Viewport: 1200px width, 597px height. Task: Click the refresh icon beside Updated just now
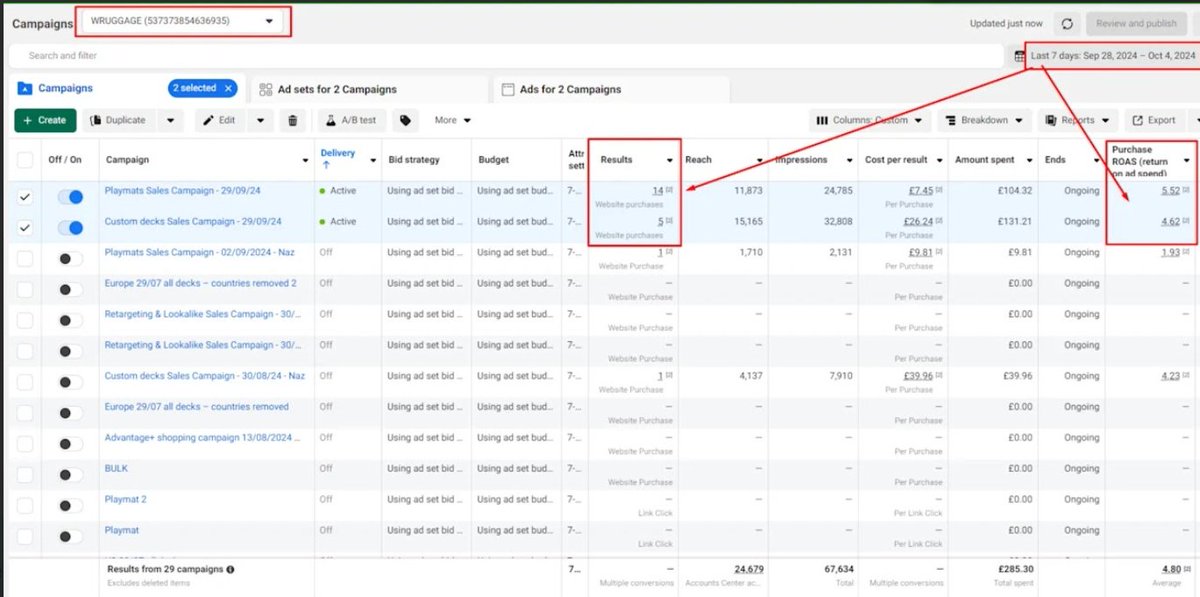[x=1067, y=23]
